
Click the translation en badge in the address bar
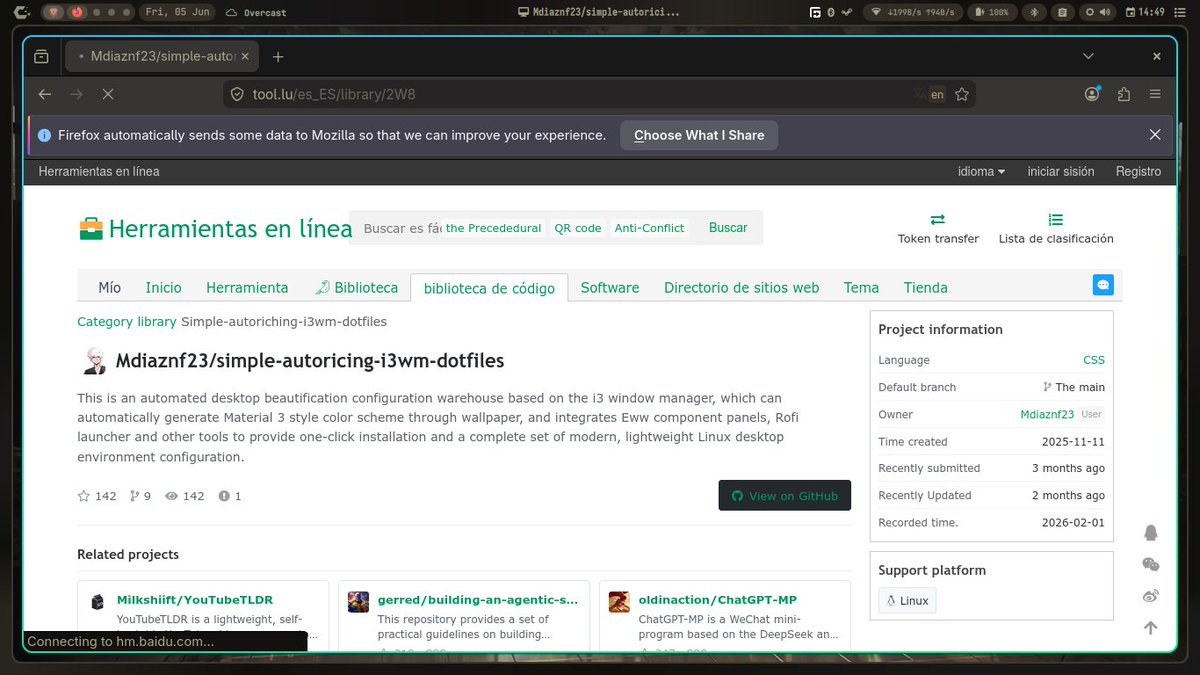937,94
